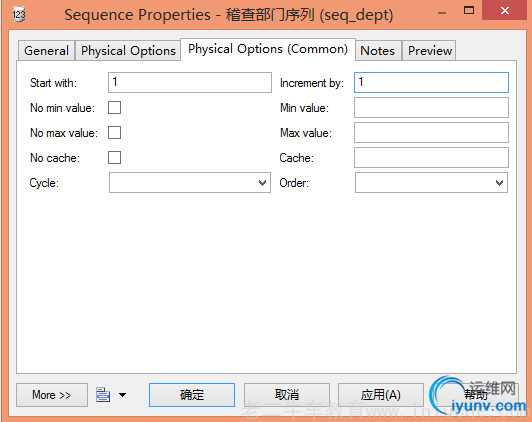Screen dimensions: 532x422
Task: Click the More >> button
Action: tap(52, 395)
